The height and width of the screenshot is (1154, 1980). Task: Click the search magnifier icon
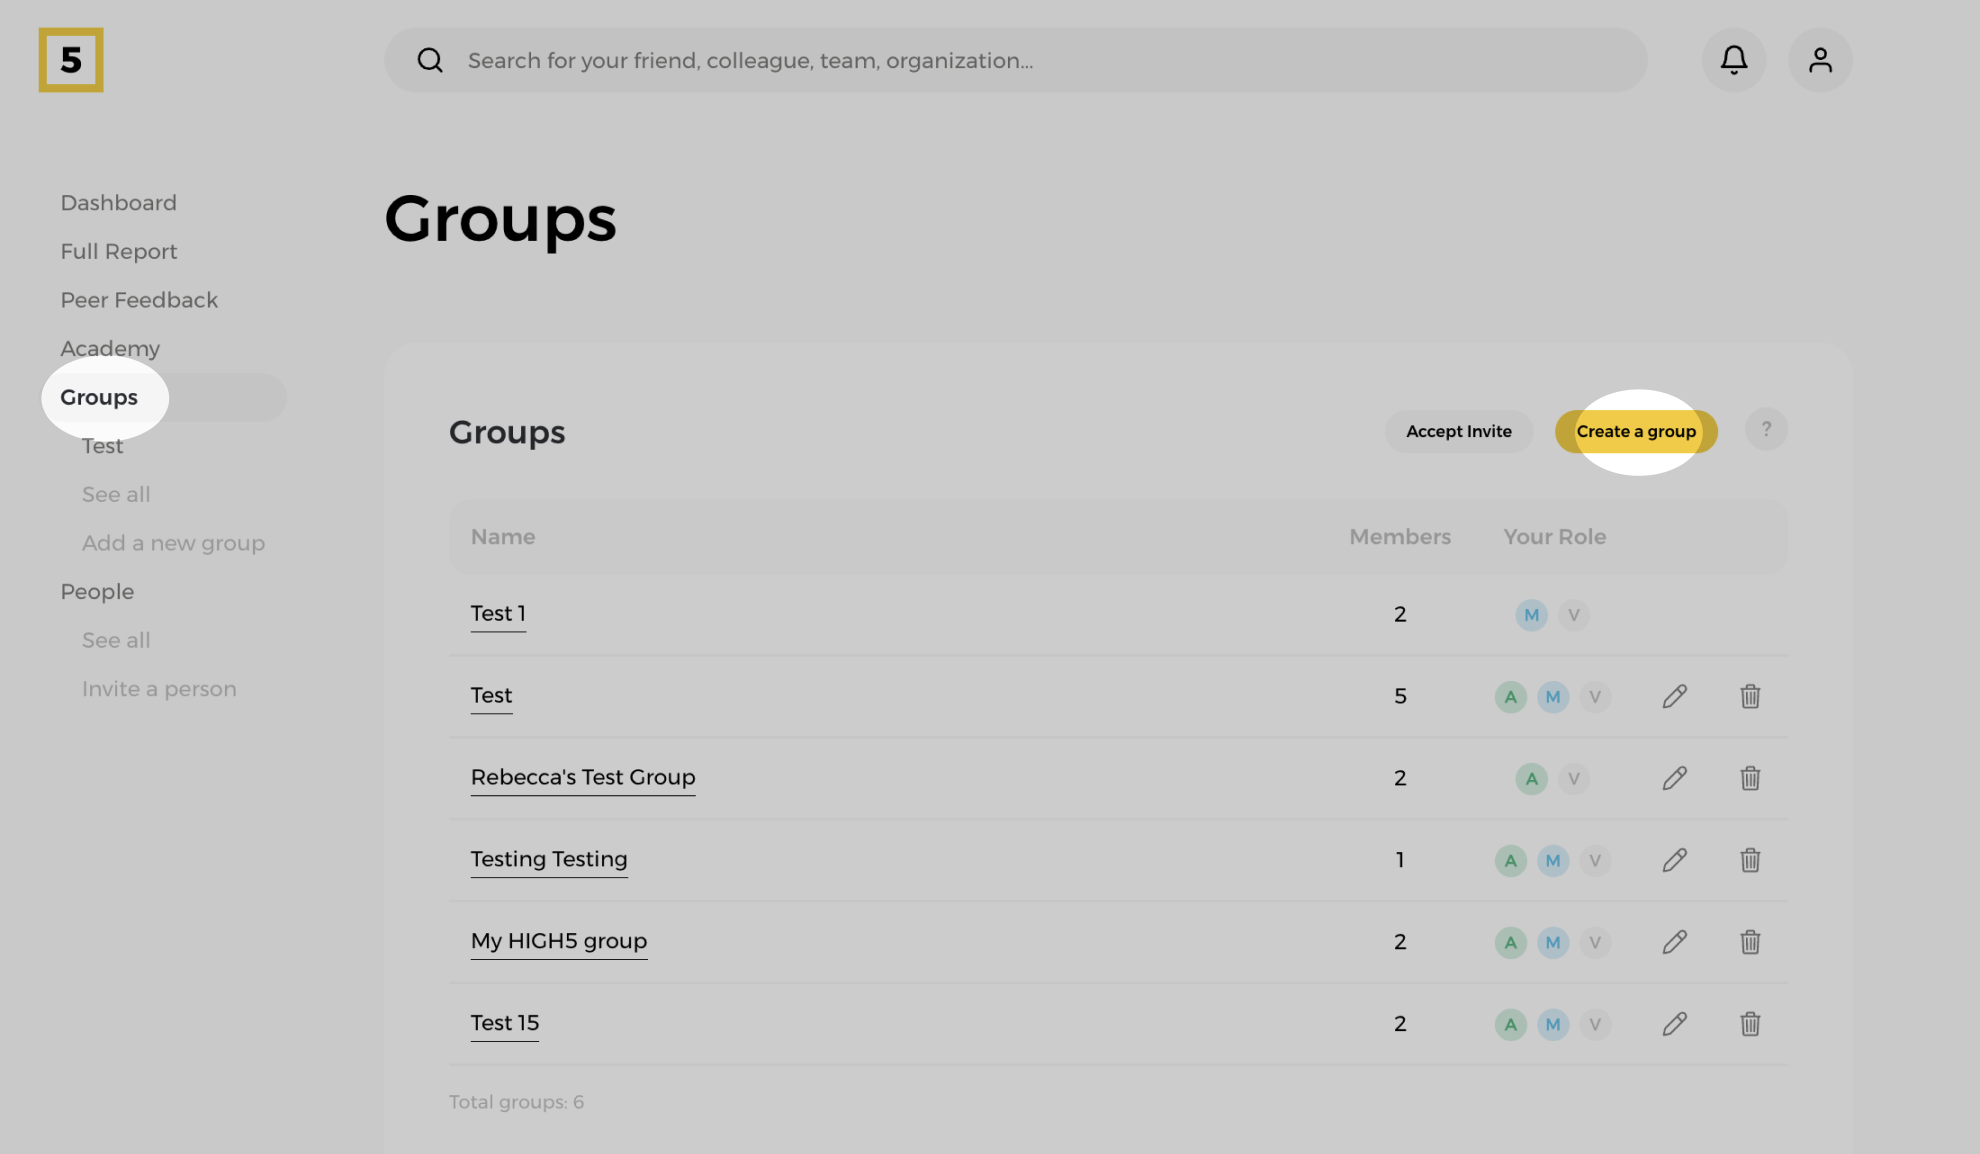tap(430, 60)
